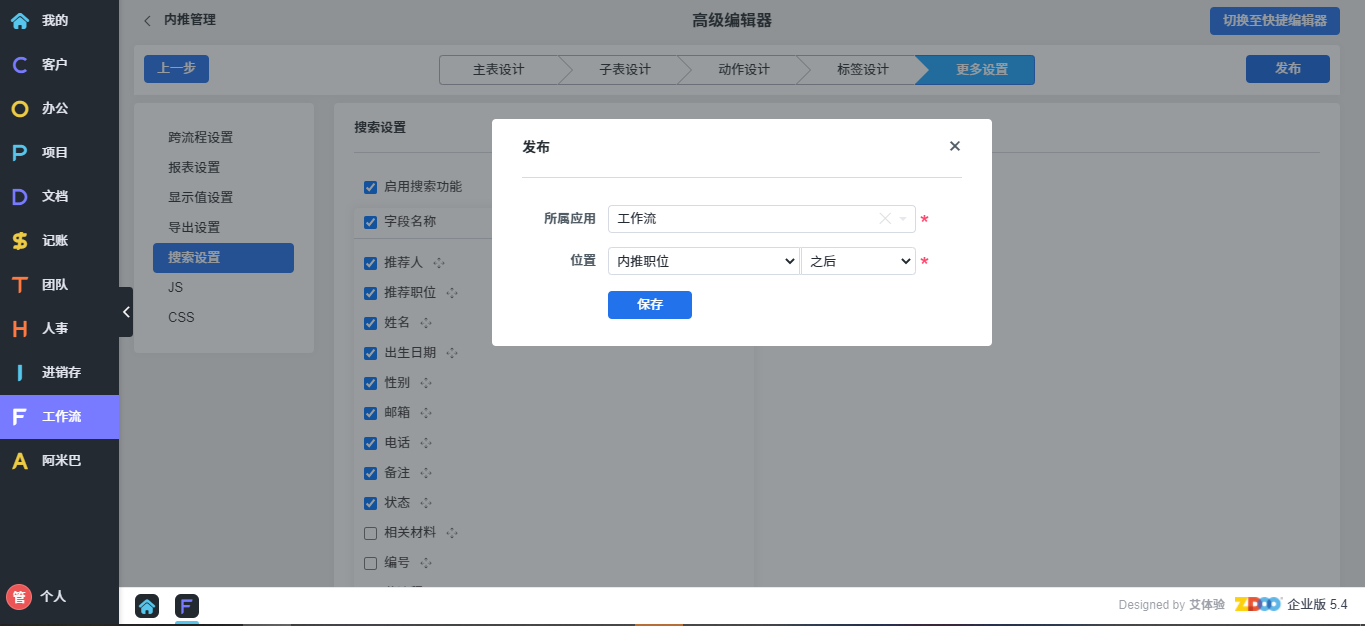Screen dimensions: 1365x626
Task: Open the 记账 dollar icon in the sidebar
Action: (20, 240)
